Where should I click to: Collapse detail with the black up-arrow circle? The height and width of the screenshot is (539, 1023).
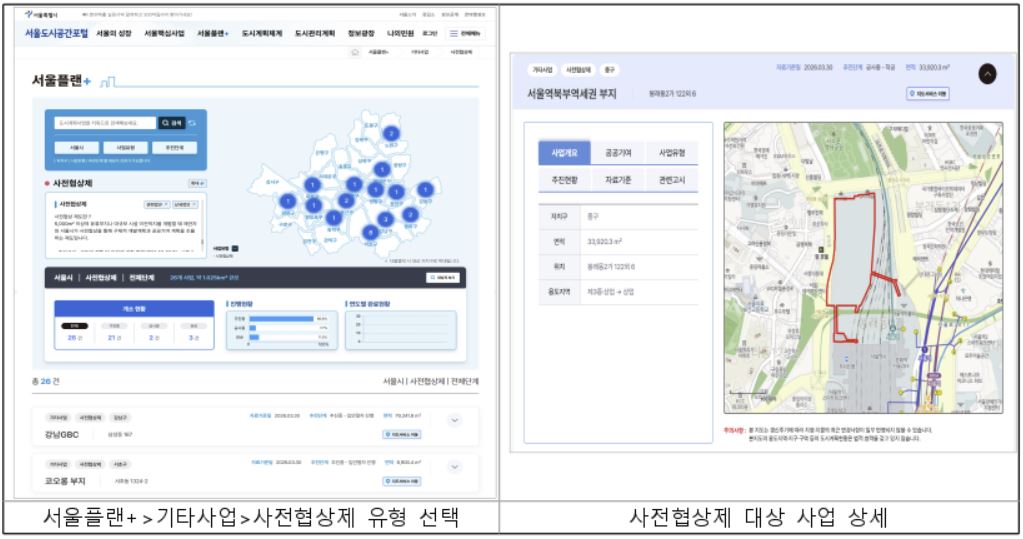click(987, 74)
